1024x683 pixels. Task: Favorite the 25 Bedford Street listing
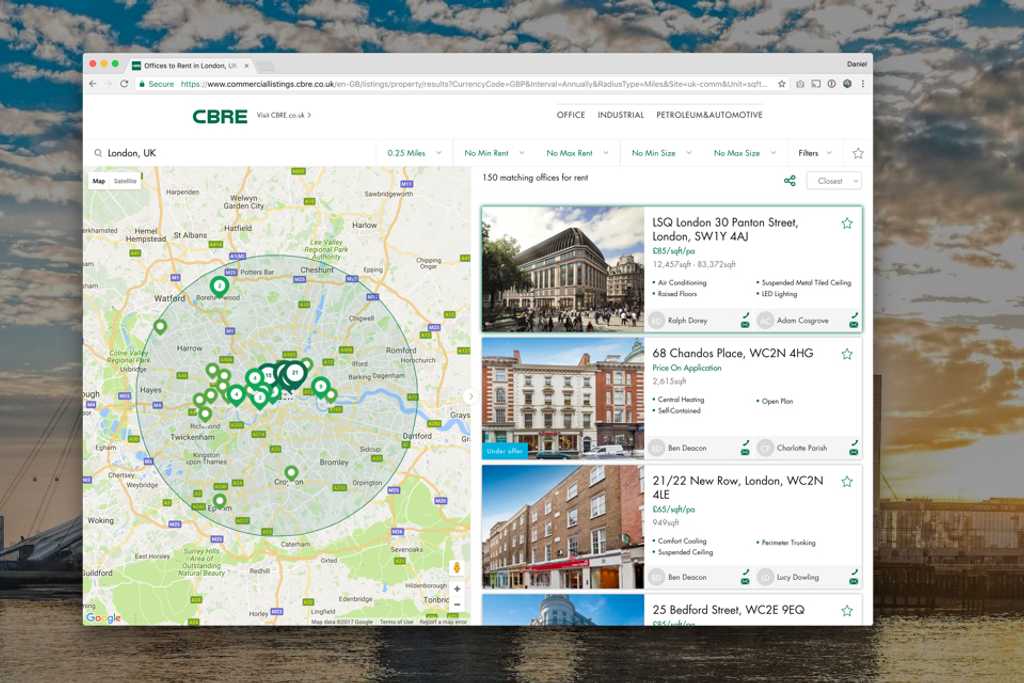point(847,611)
